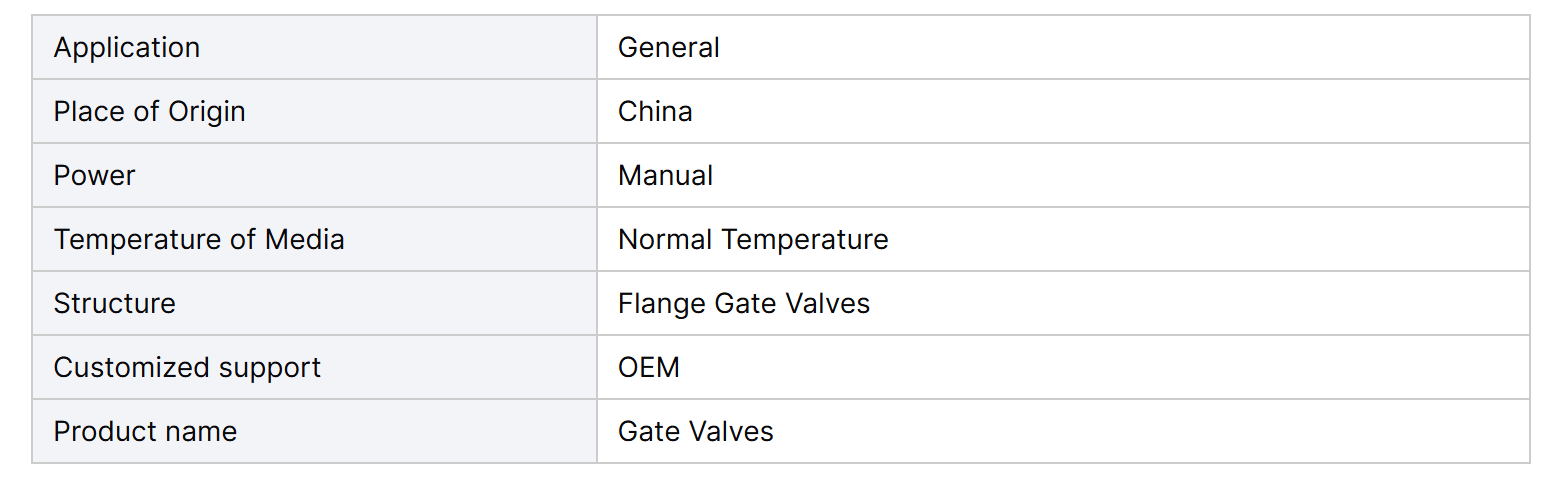Click the word 'Media' in the label column
Image resolution: width=1562 pixels, height=490 pixels.
304,240
